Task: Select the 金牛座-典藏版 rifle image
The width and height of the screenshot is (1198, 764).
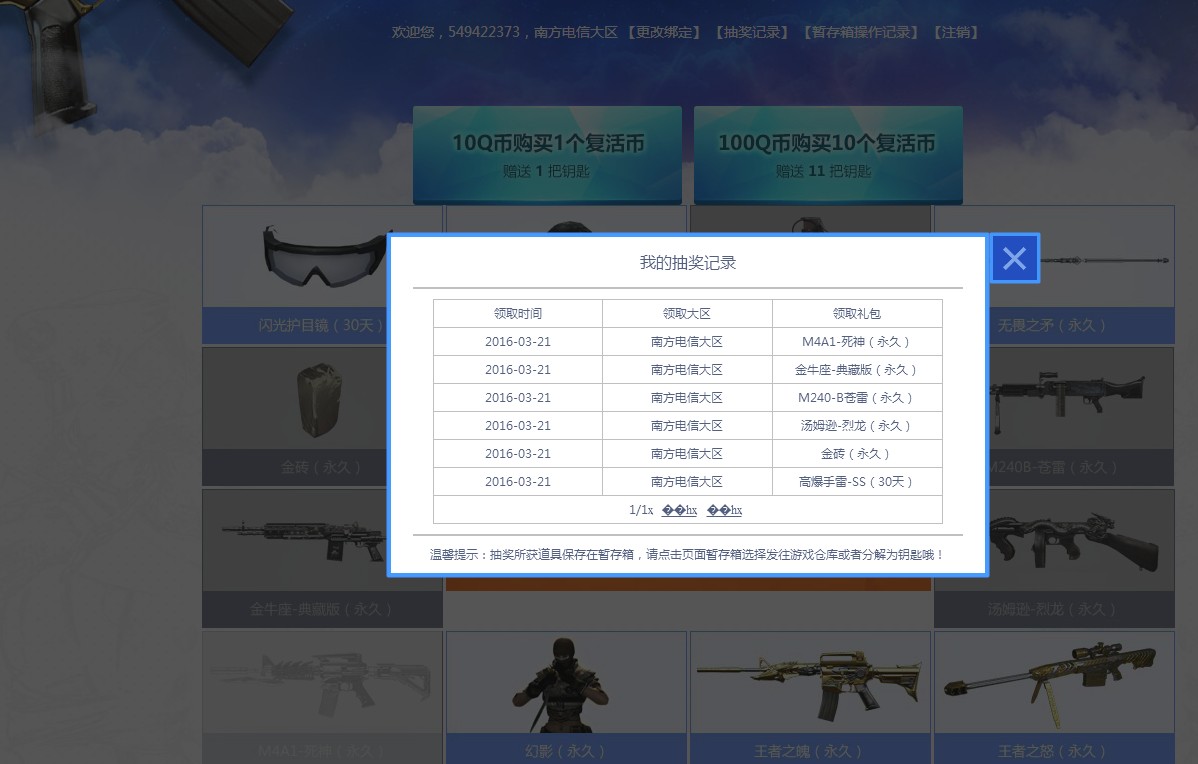Action: pos(306,539)
